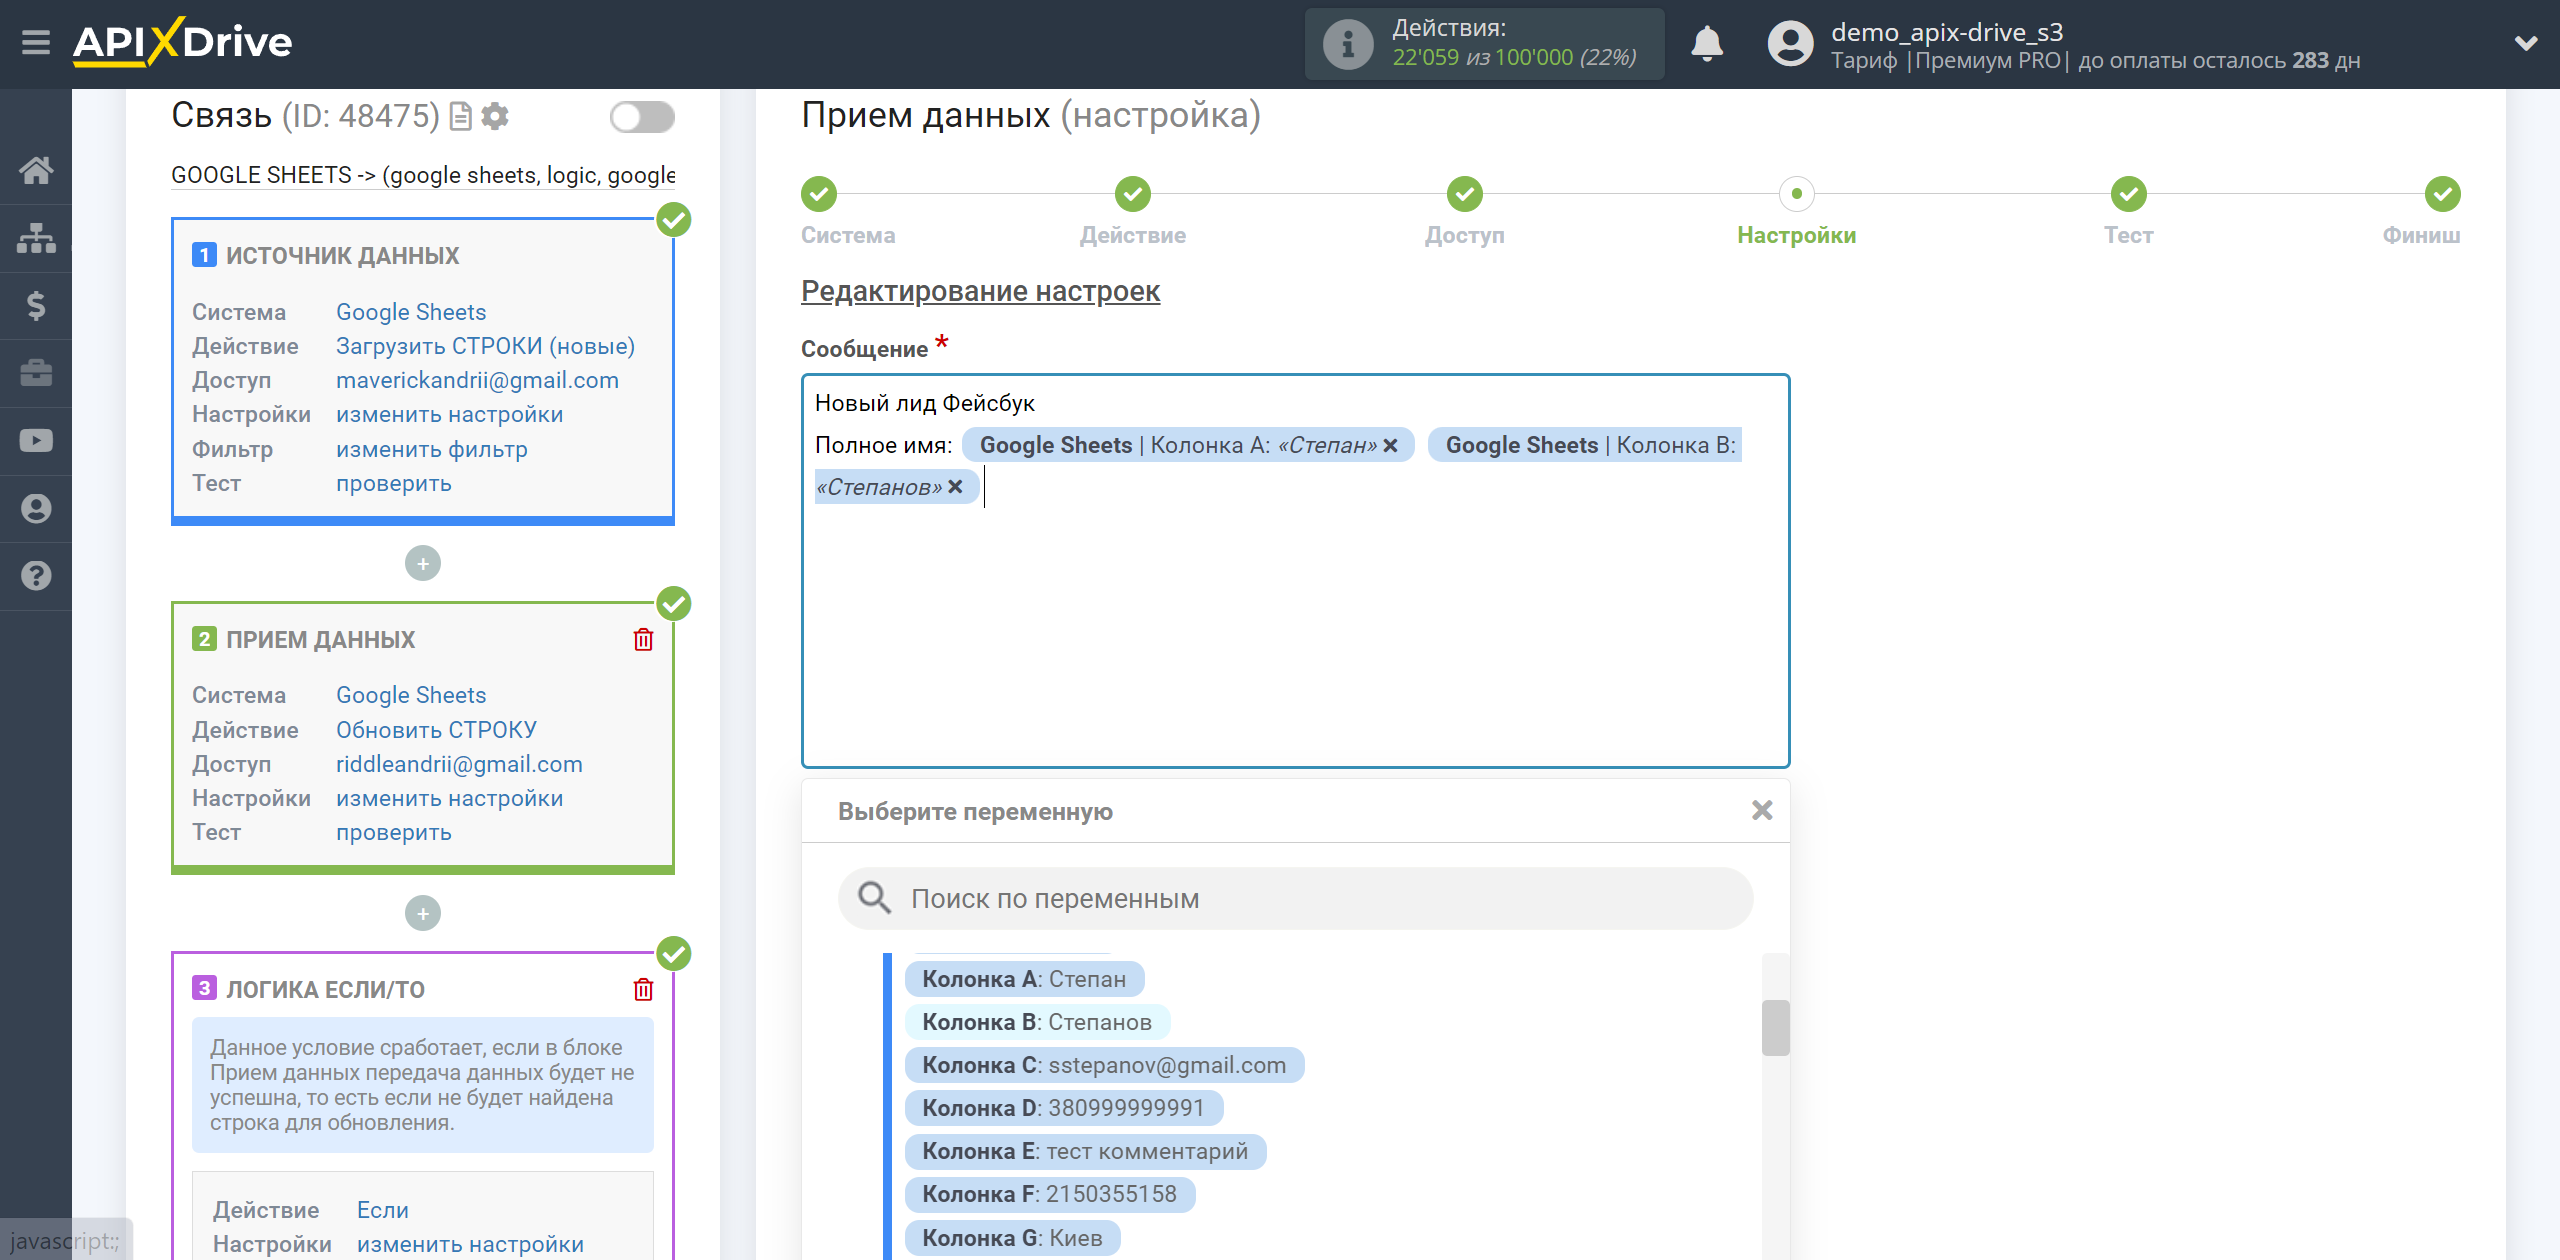The width and height of the screenshot is (2560, 1260).
Task: Open Обновить СТРОКУ action link
Action: click(x=436, y=730)
